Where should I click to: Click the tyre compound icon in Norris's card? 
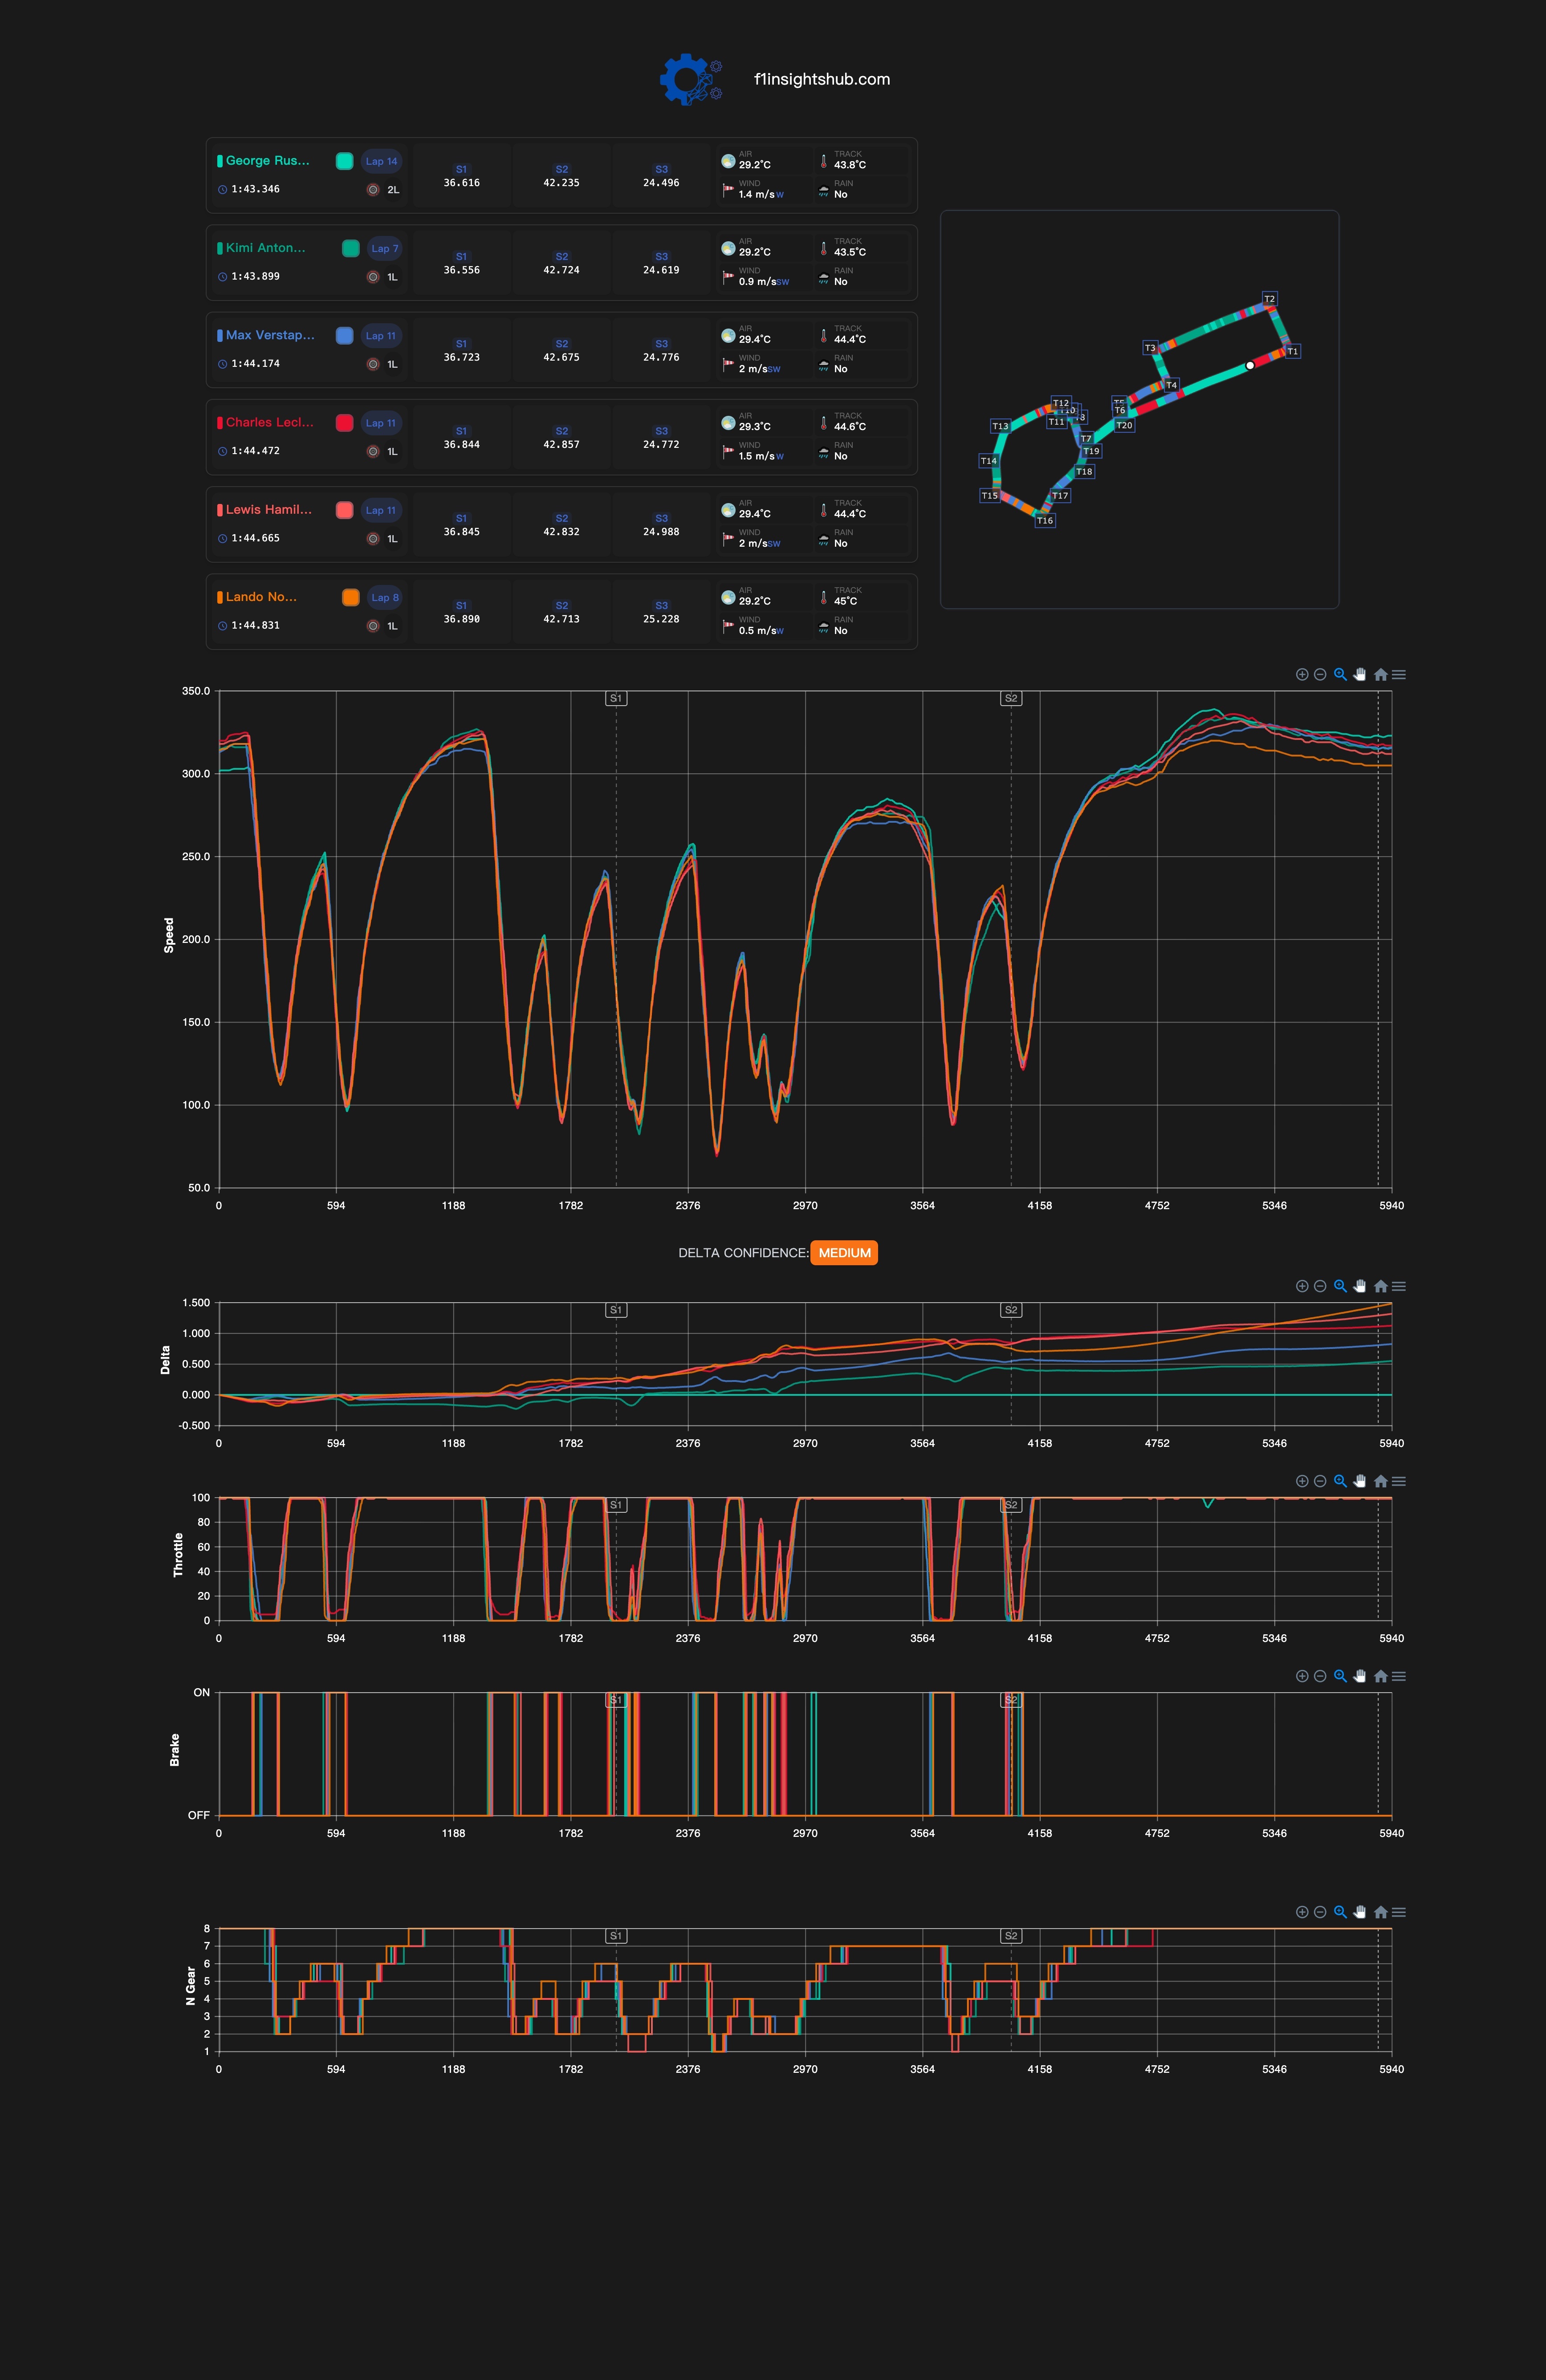pyautogui.click(x=373, y=626)
